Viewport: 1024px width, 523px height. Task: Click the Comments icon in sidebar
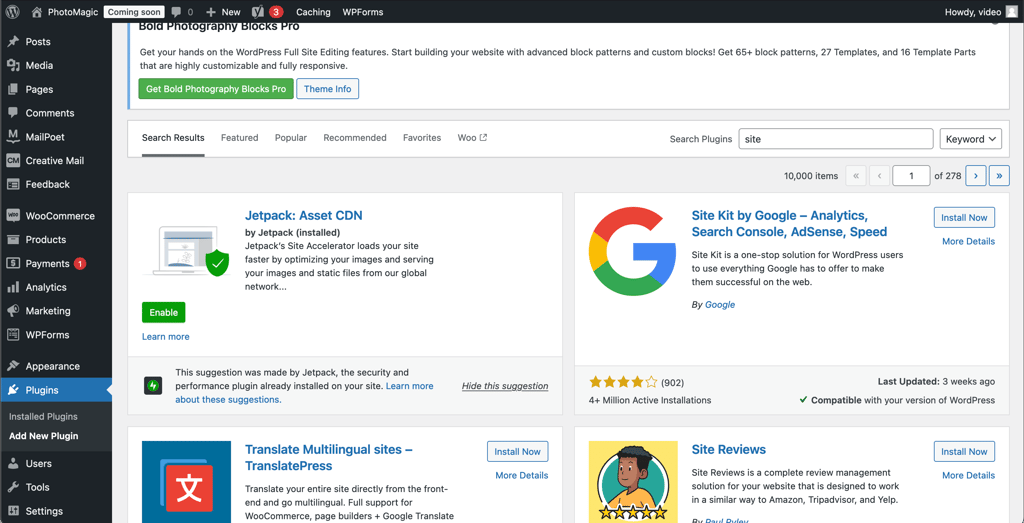pyautogui.click(x=12, y=113)
